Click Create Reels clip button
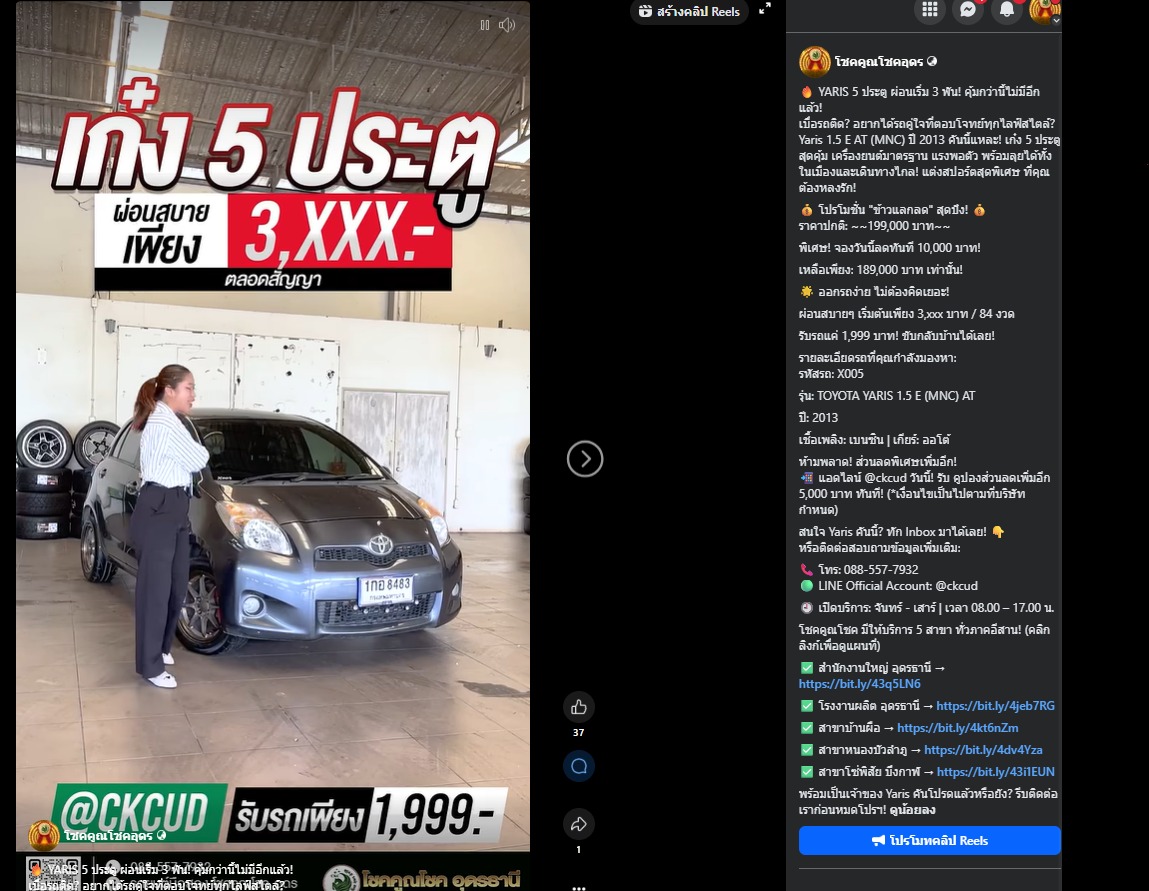Screen dimensions: 1149x891 click(689, 12)
